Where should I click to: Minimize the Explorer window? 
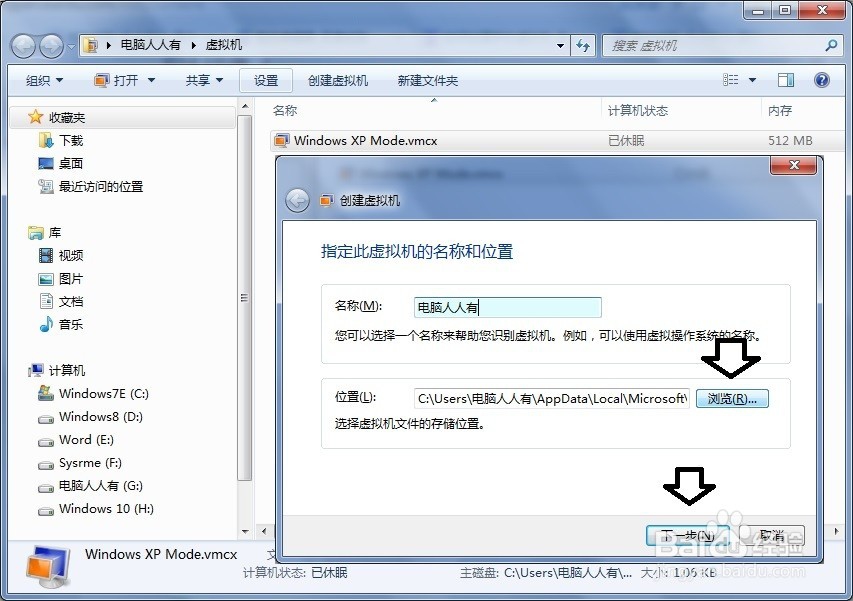758,10
